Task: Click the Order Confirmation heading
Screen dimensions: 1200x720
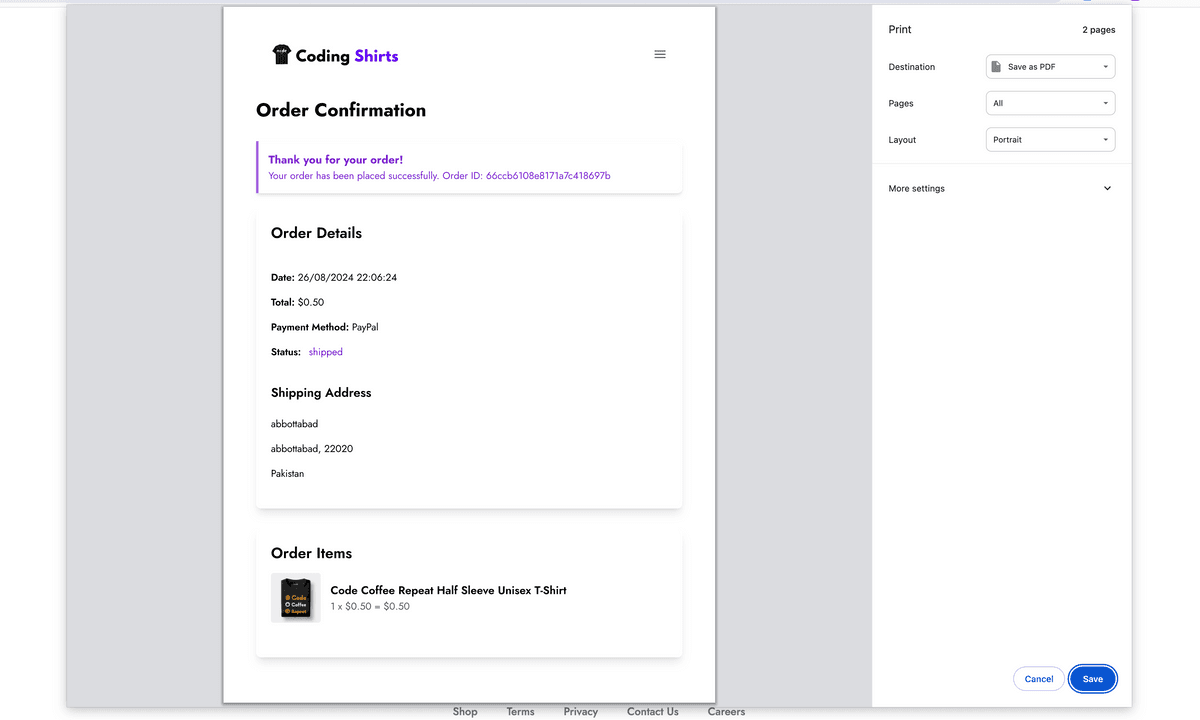Action: pos(341,110)
